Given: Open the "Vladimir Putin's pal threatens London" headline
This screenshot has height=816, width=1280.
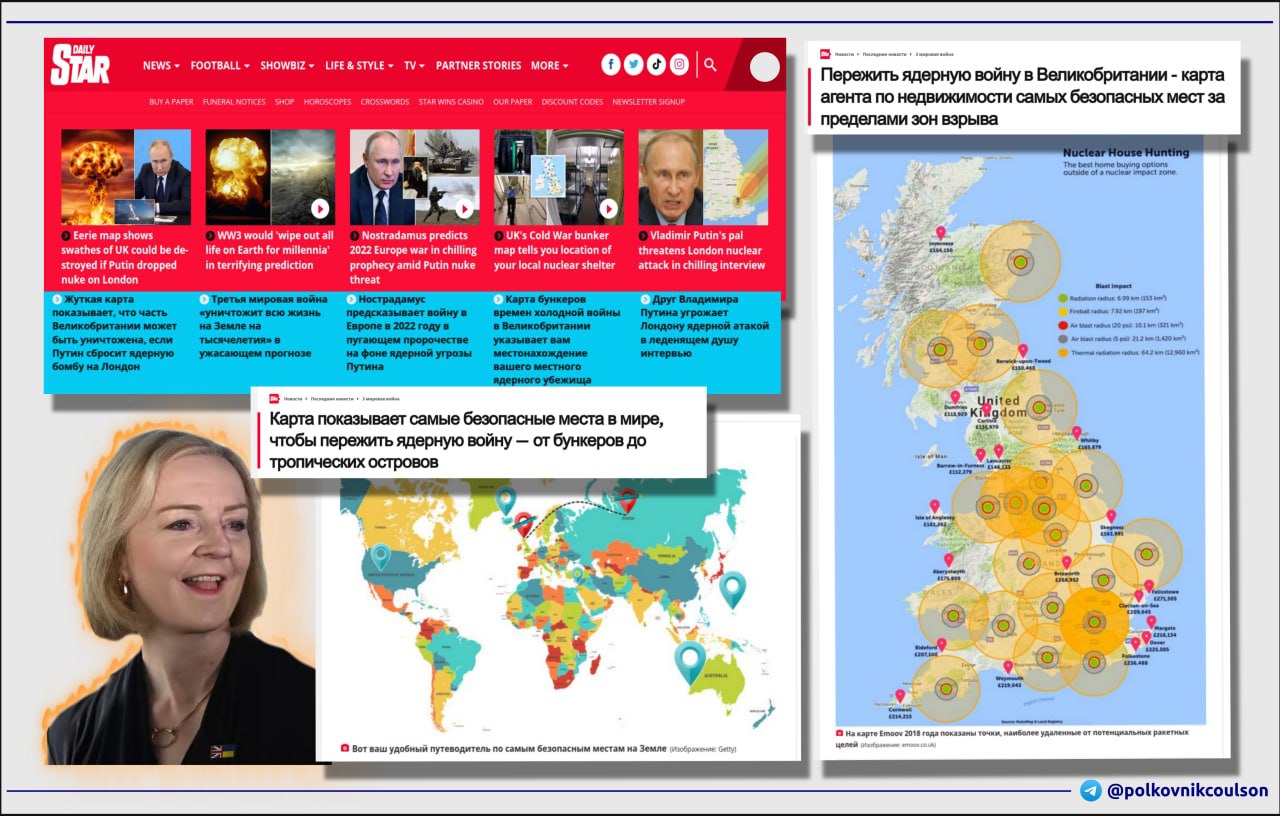Looking at the screenshot, I should coord(702,250).
